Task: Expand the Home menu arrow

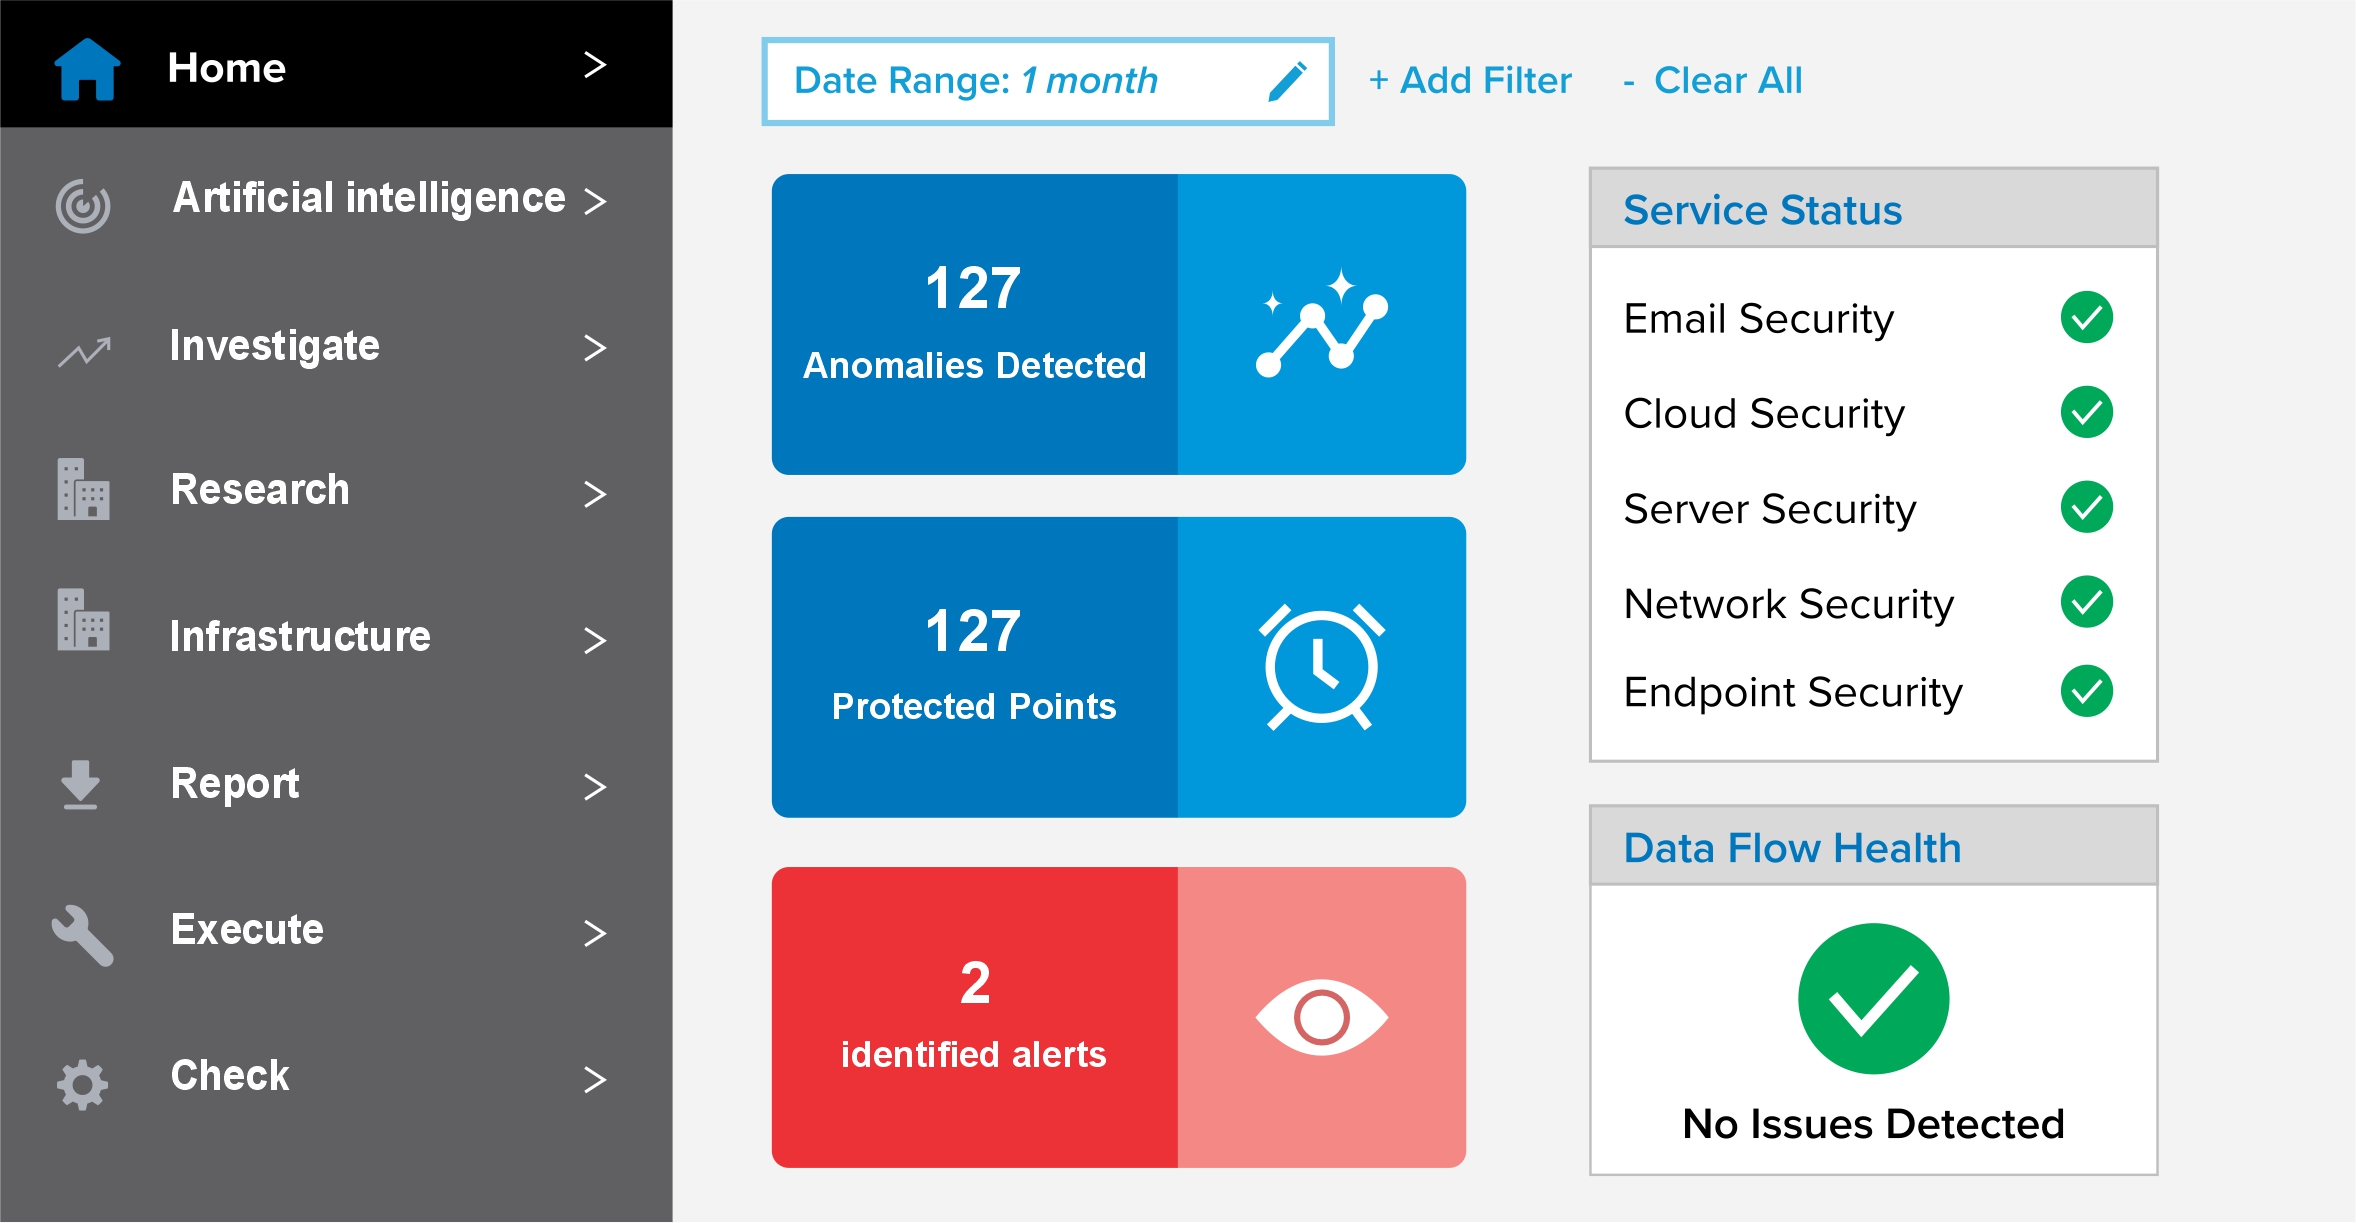Action: pyautogui.click(x=595, y=65)
